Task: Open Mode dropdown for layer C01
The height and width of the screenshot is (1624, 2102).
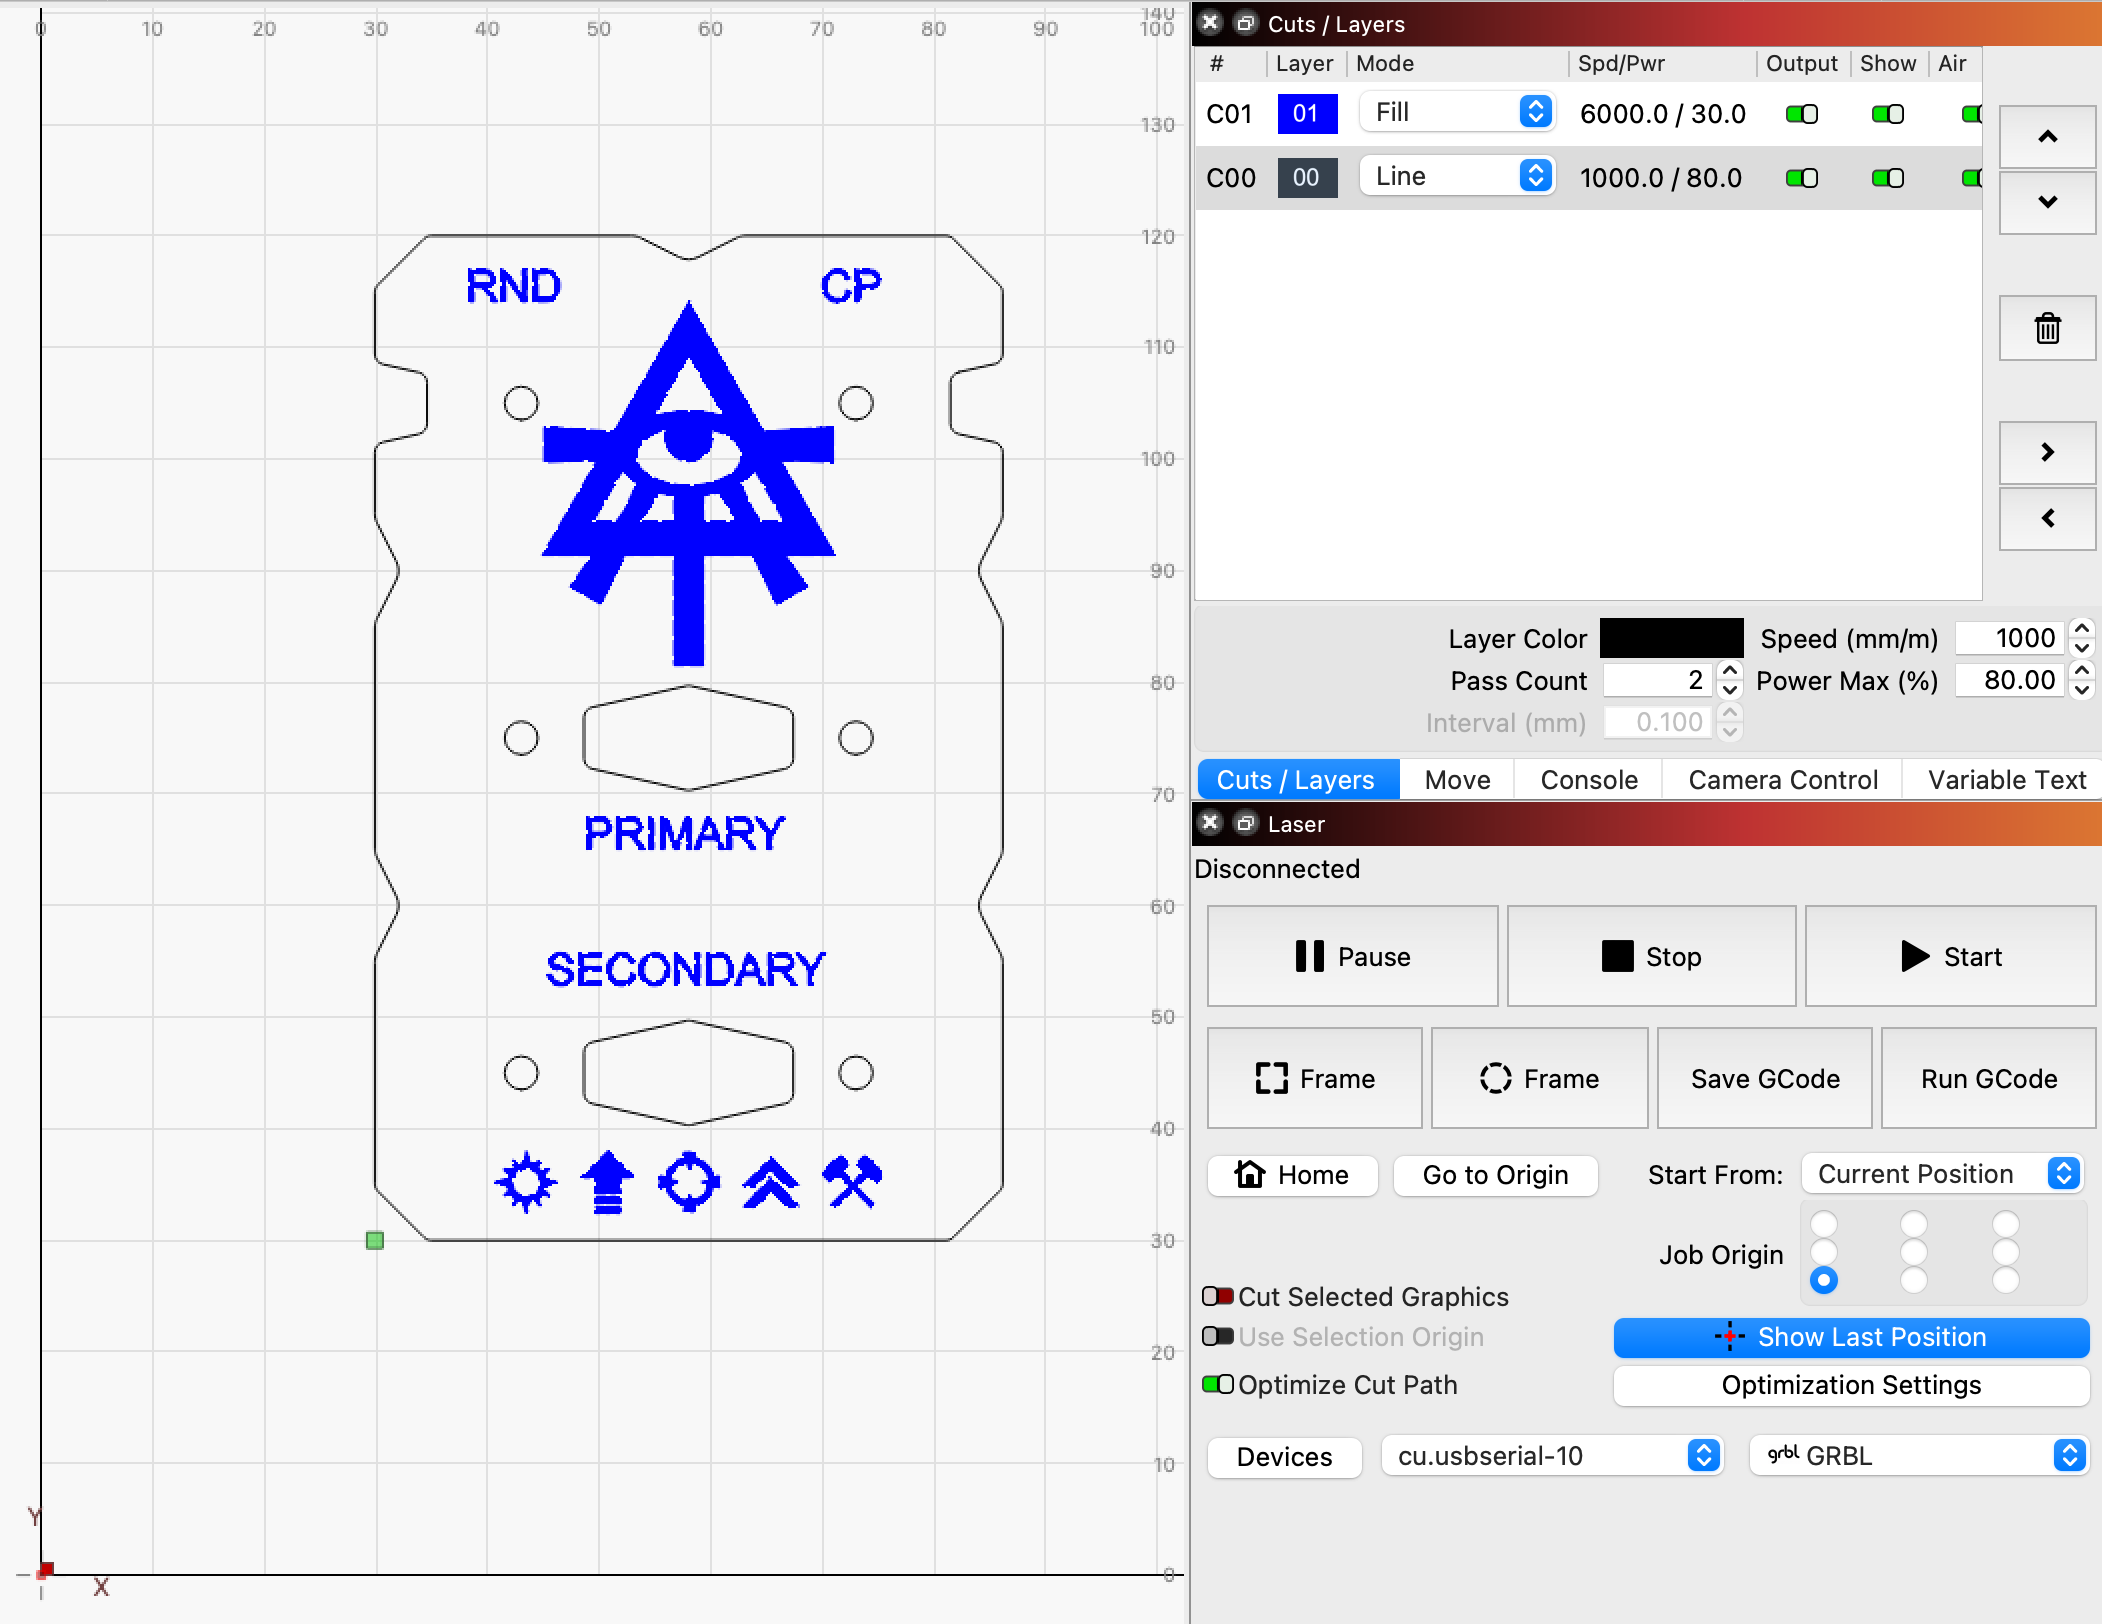Action: coord(1457,112)
